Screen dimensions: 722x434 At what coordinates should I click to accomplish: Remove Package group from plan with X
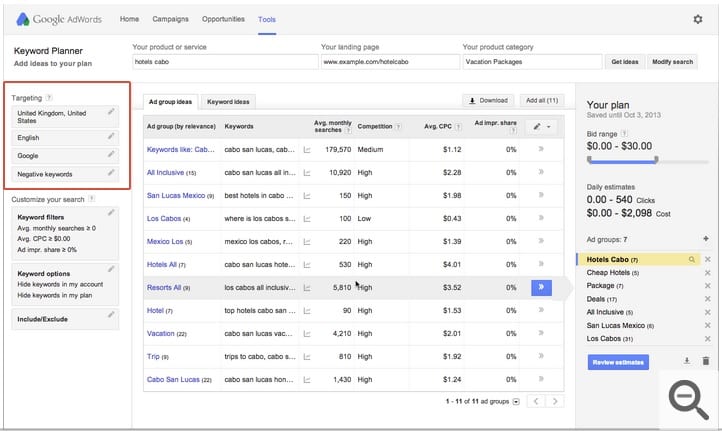point(708,286)
